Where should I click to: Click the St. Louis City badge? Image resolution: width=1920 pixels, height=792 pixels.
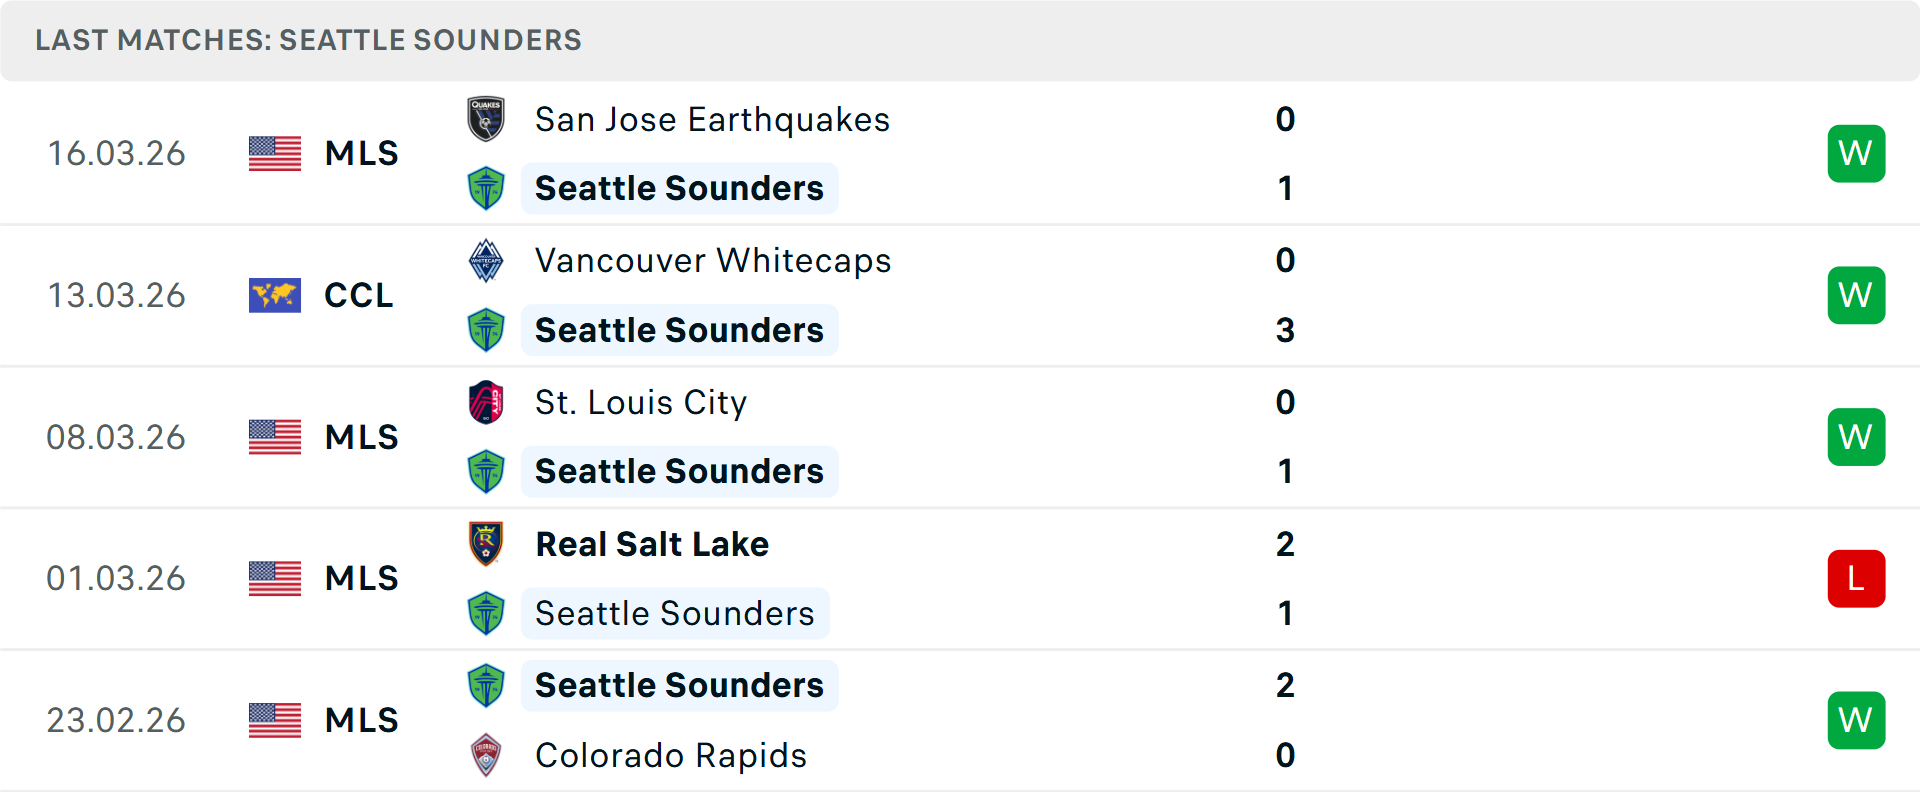coord(486,402)
